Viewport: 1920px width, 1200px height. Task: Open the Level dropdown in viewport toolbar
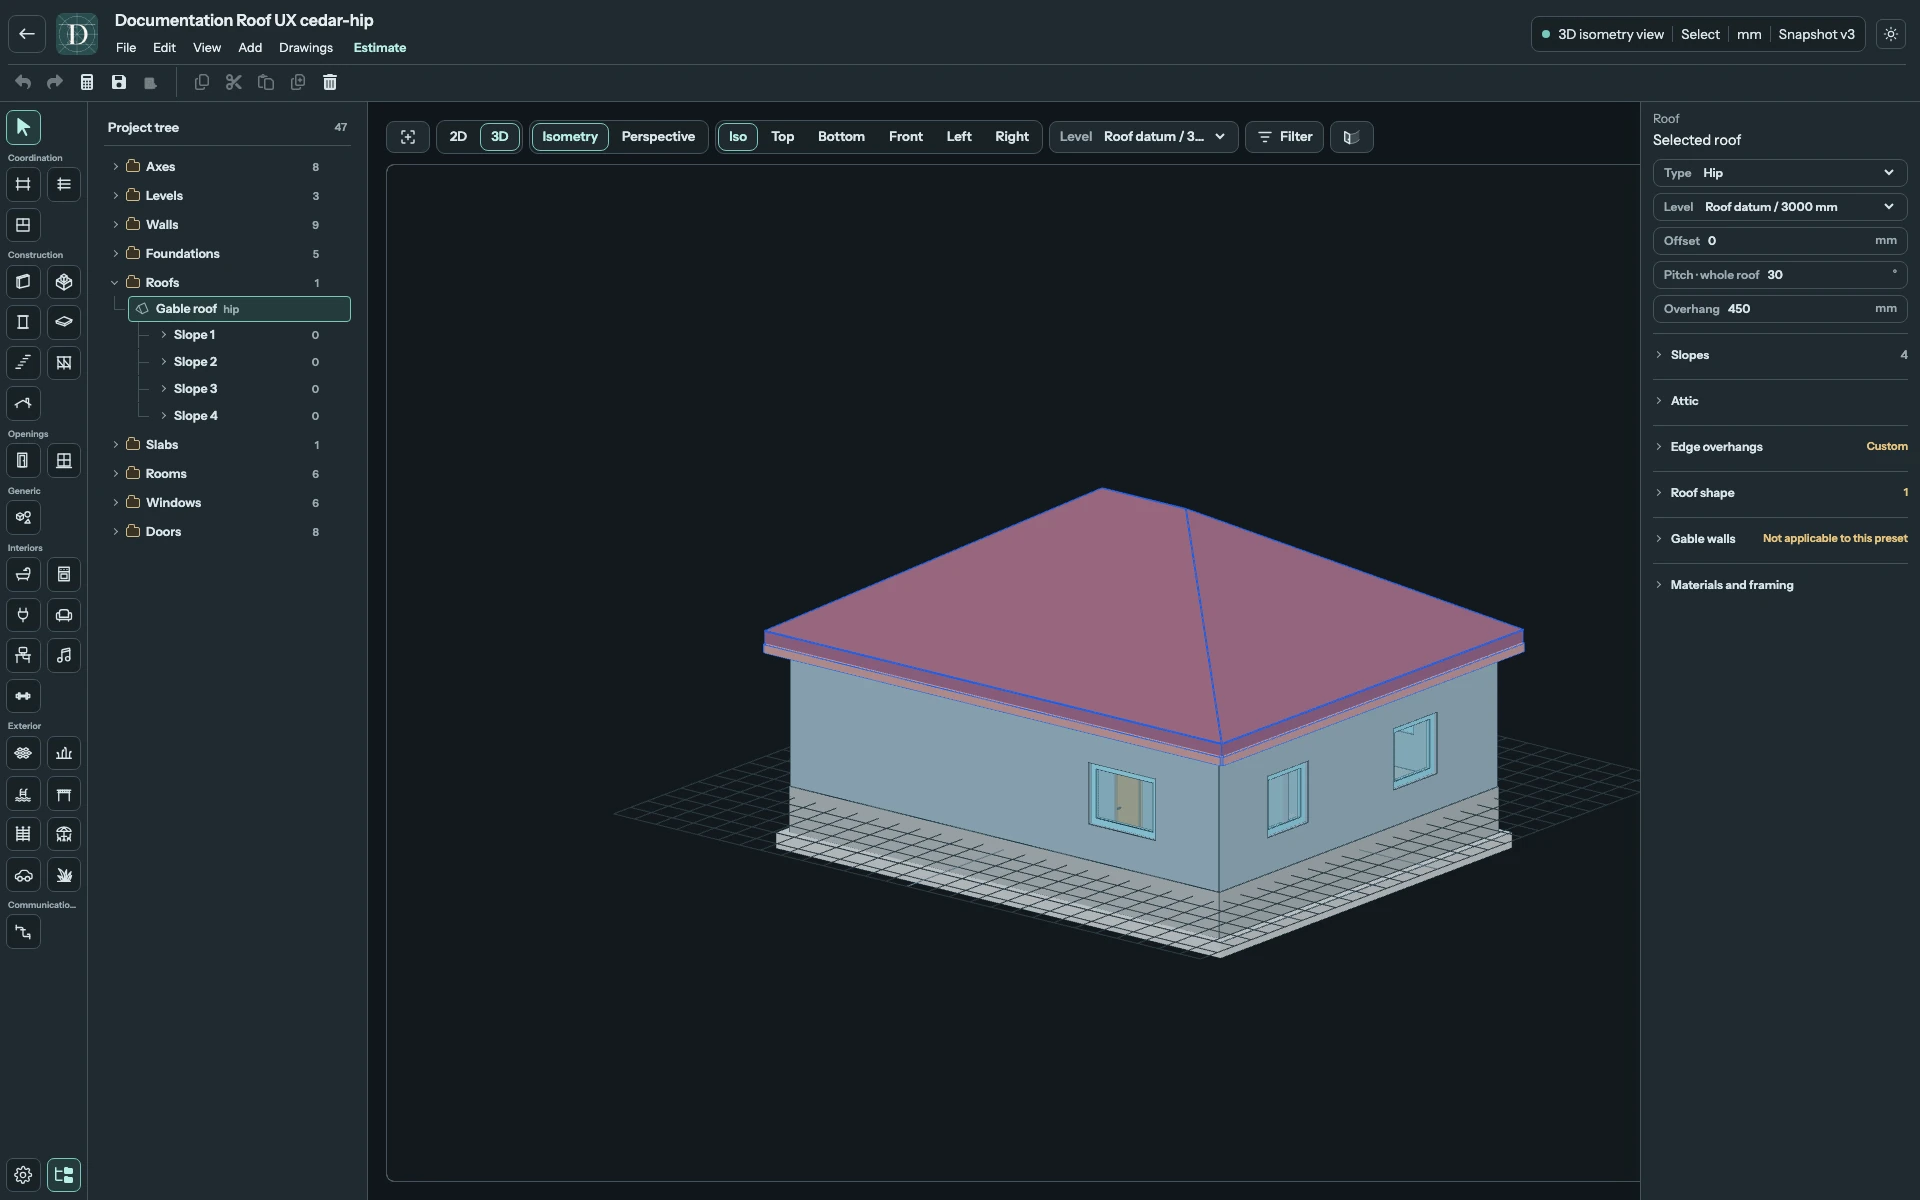tap(1143, 137)
